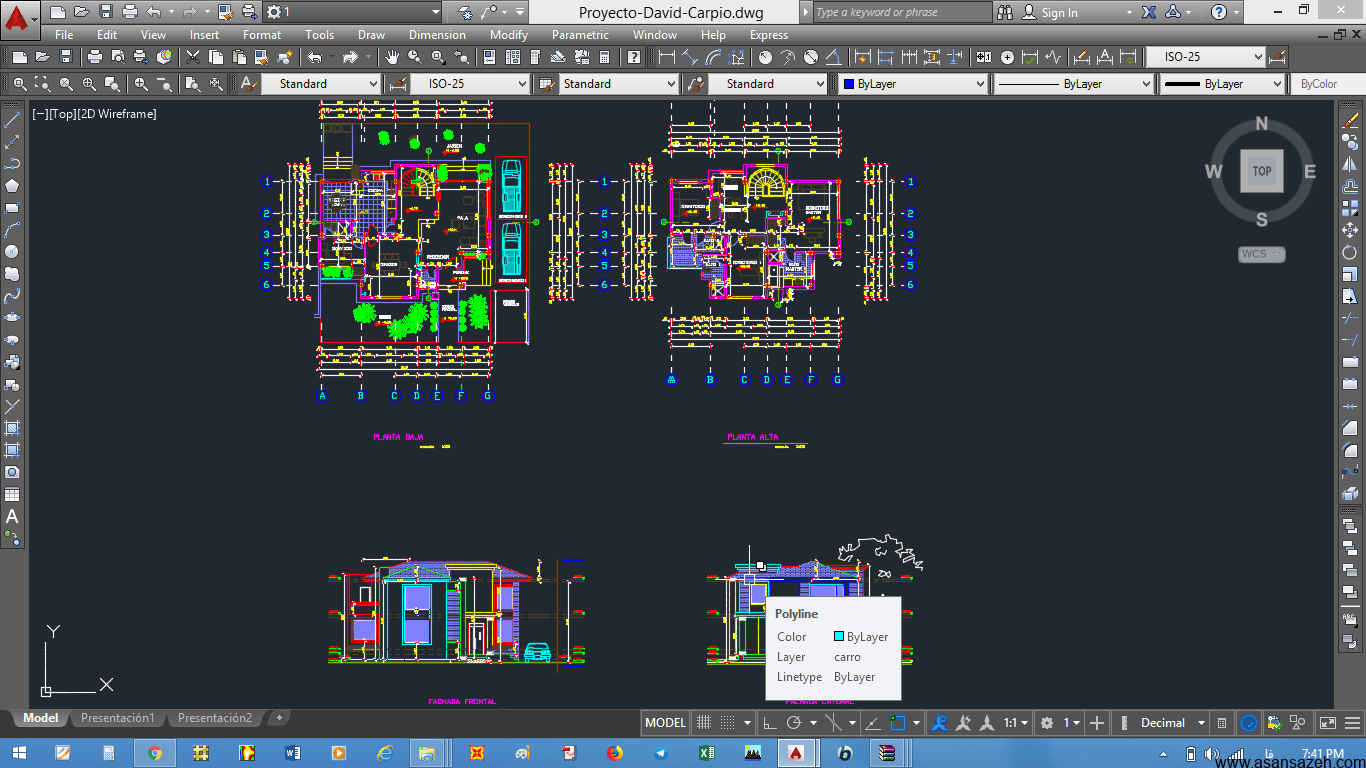The width and height of the screenshot is (1366, 768).
Task: Click the WCS button below the ViewCube
Action: point(1261,254)
